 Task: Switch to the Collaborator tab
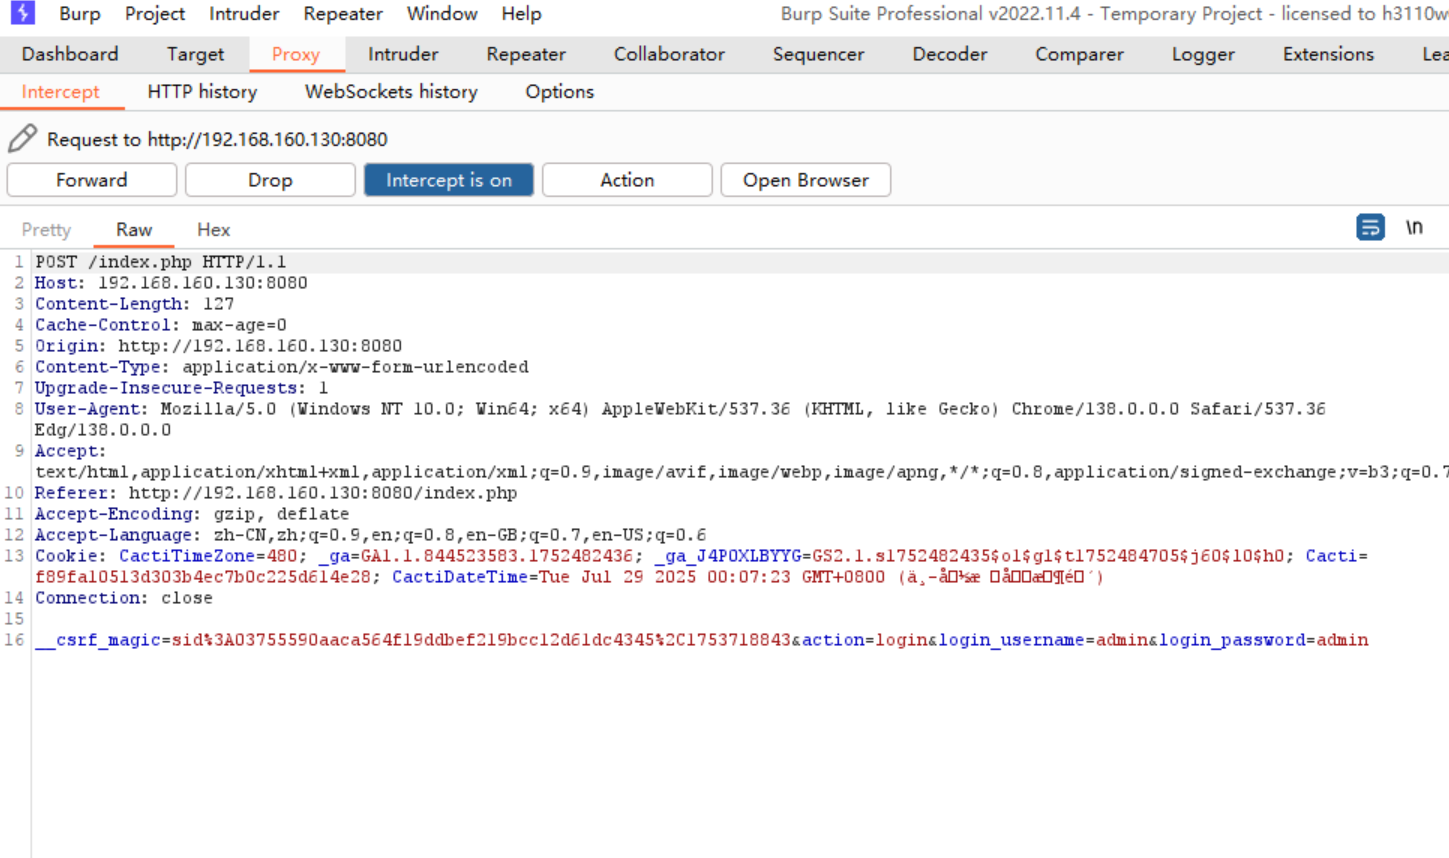[669, 54]
